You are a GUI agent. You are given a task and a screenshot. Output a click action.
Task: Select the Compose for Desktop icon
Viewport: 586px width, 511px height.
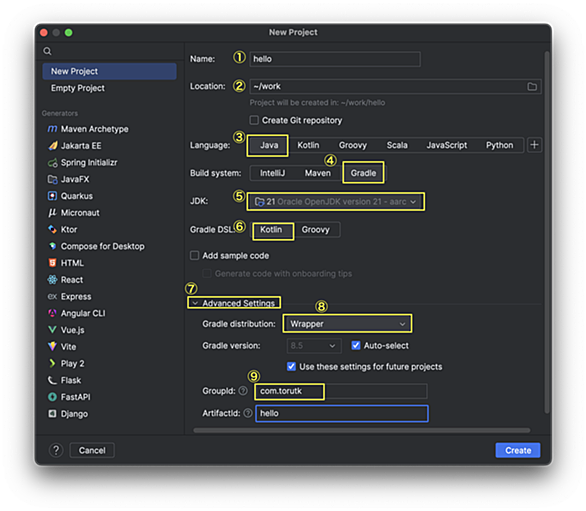[x=52, y=246]
